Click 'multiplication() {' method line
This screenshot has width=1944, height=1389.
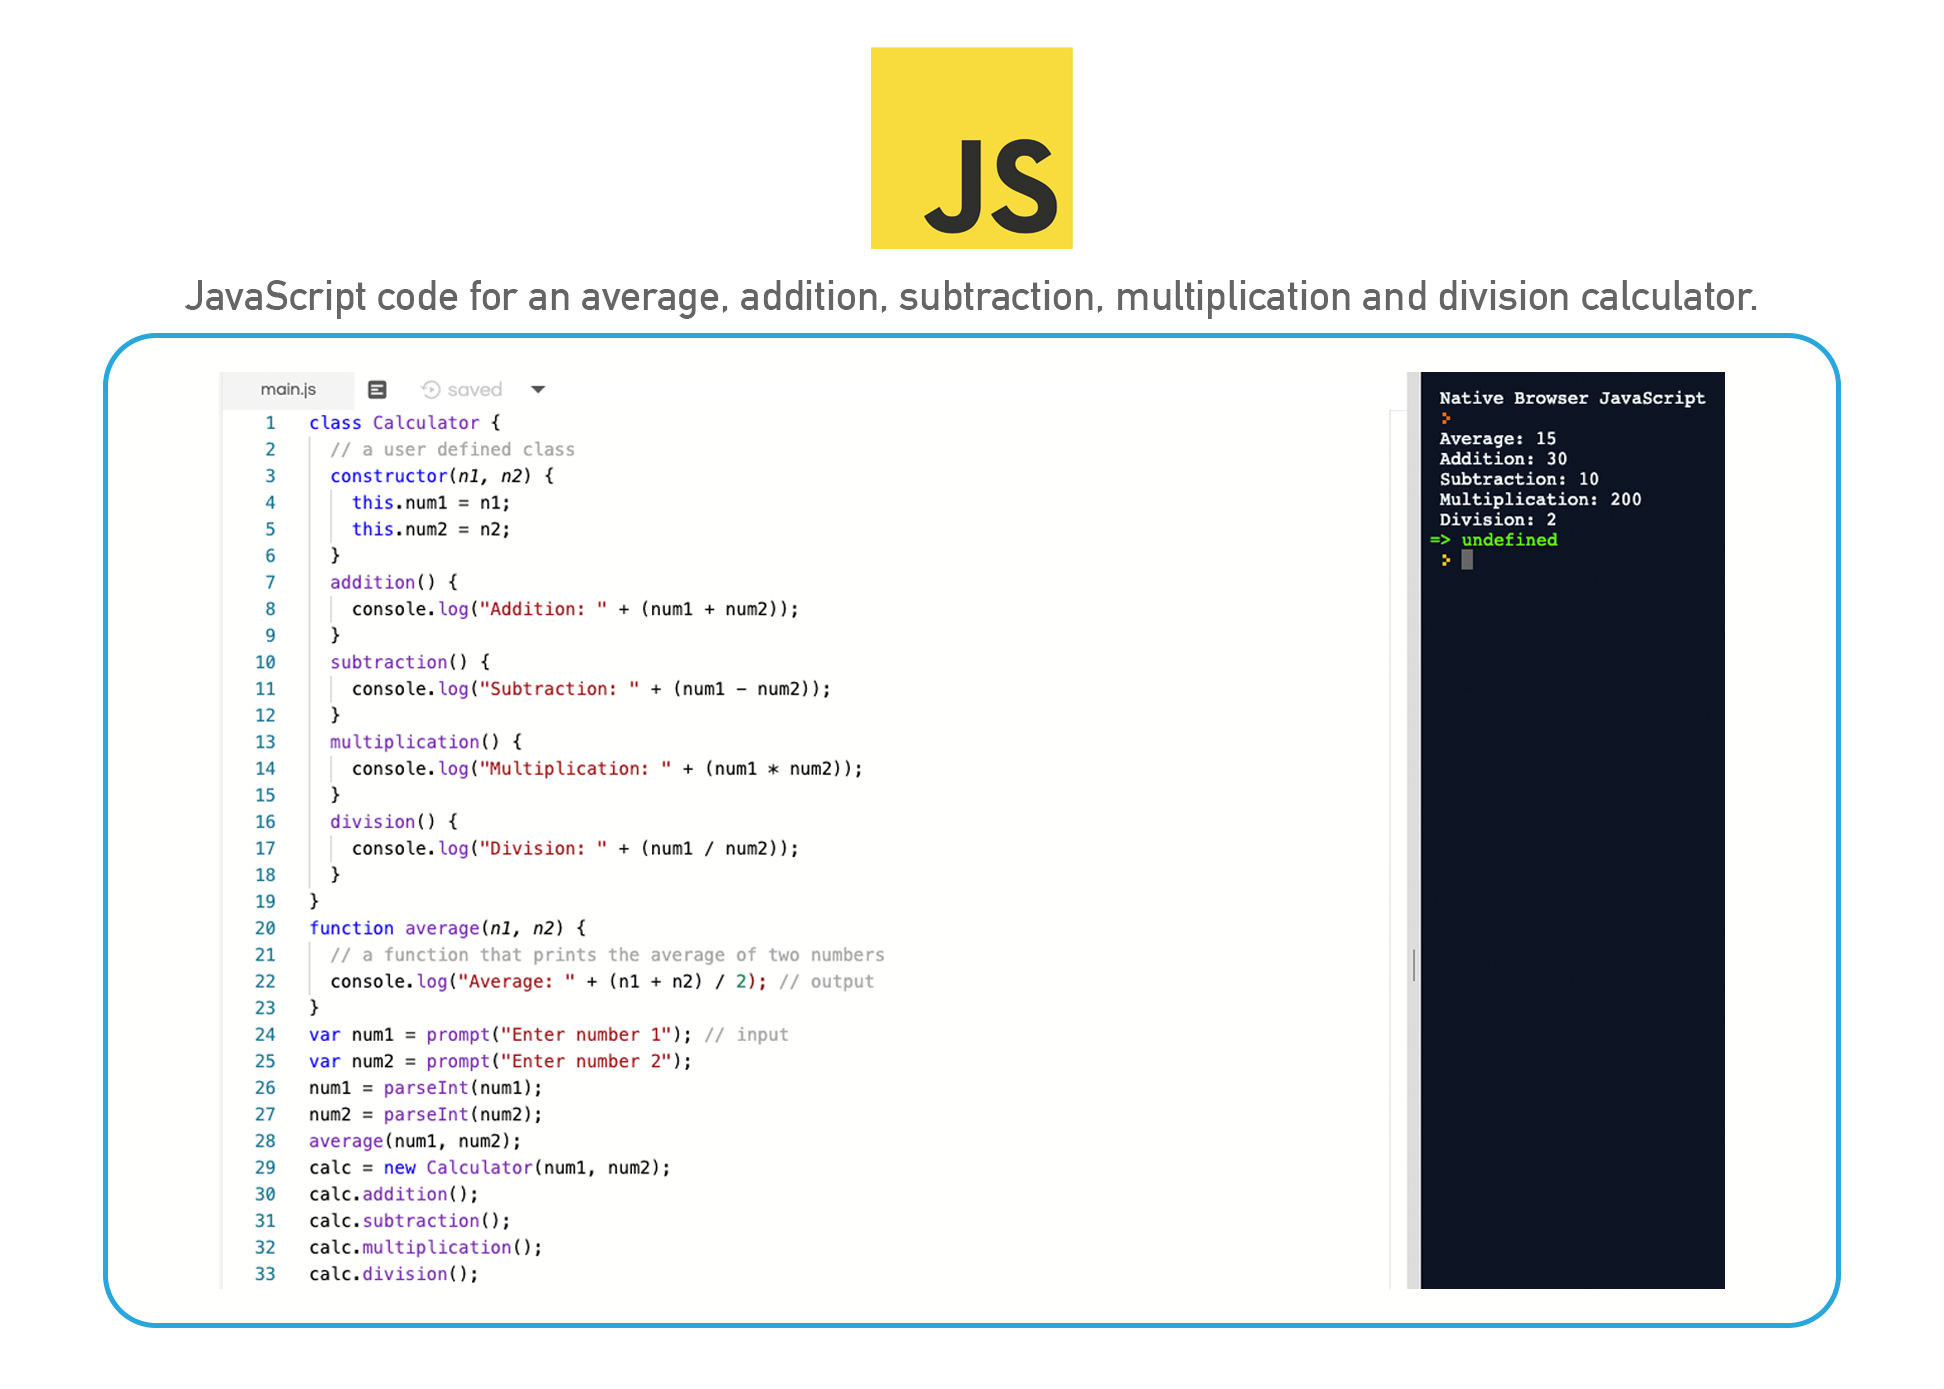pos(426,742)
